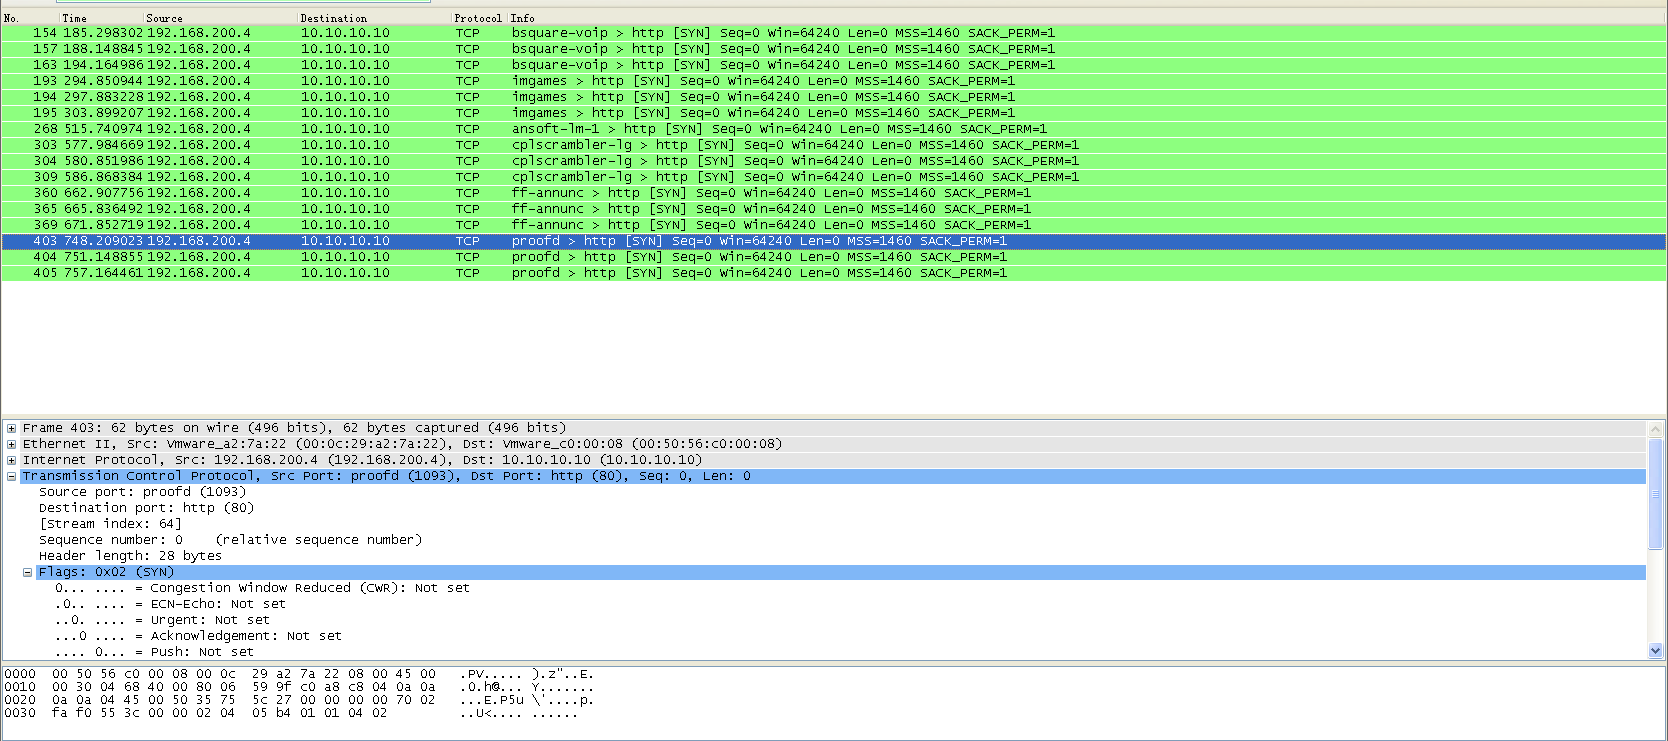Select the Acknowledgement: Not set flag line
The height and width of the screenshot is (741, 1668).
[x=198, y=636]
